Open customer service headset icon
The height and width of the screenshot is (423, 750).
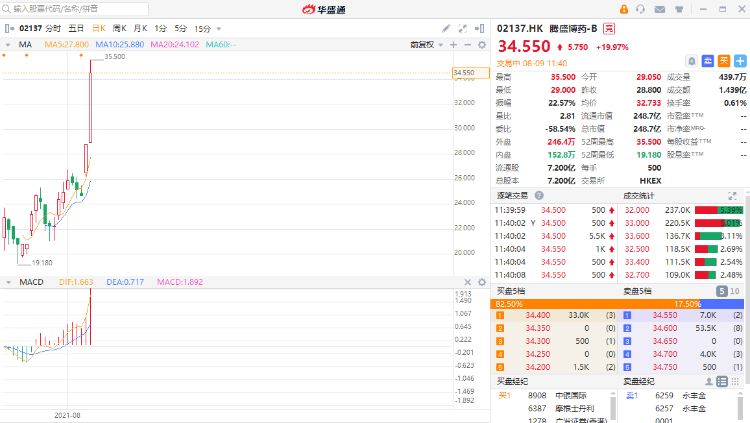pos(639,9)
